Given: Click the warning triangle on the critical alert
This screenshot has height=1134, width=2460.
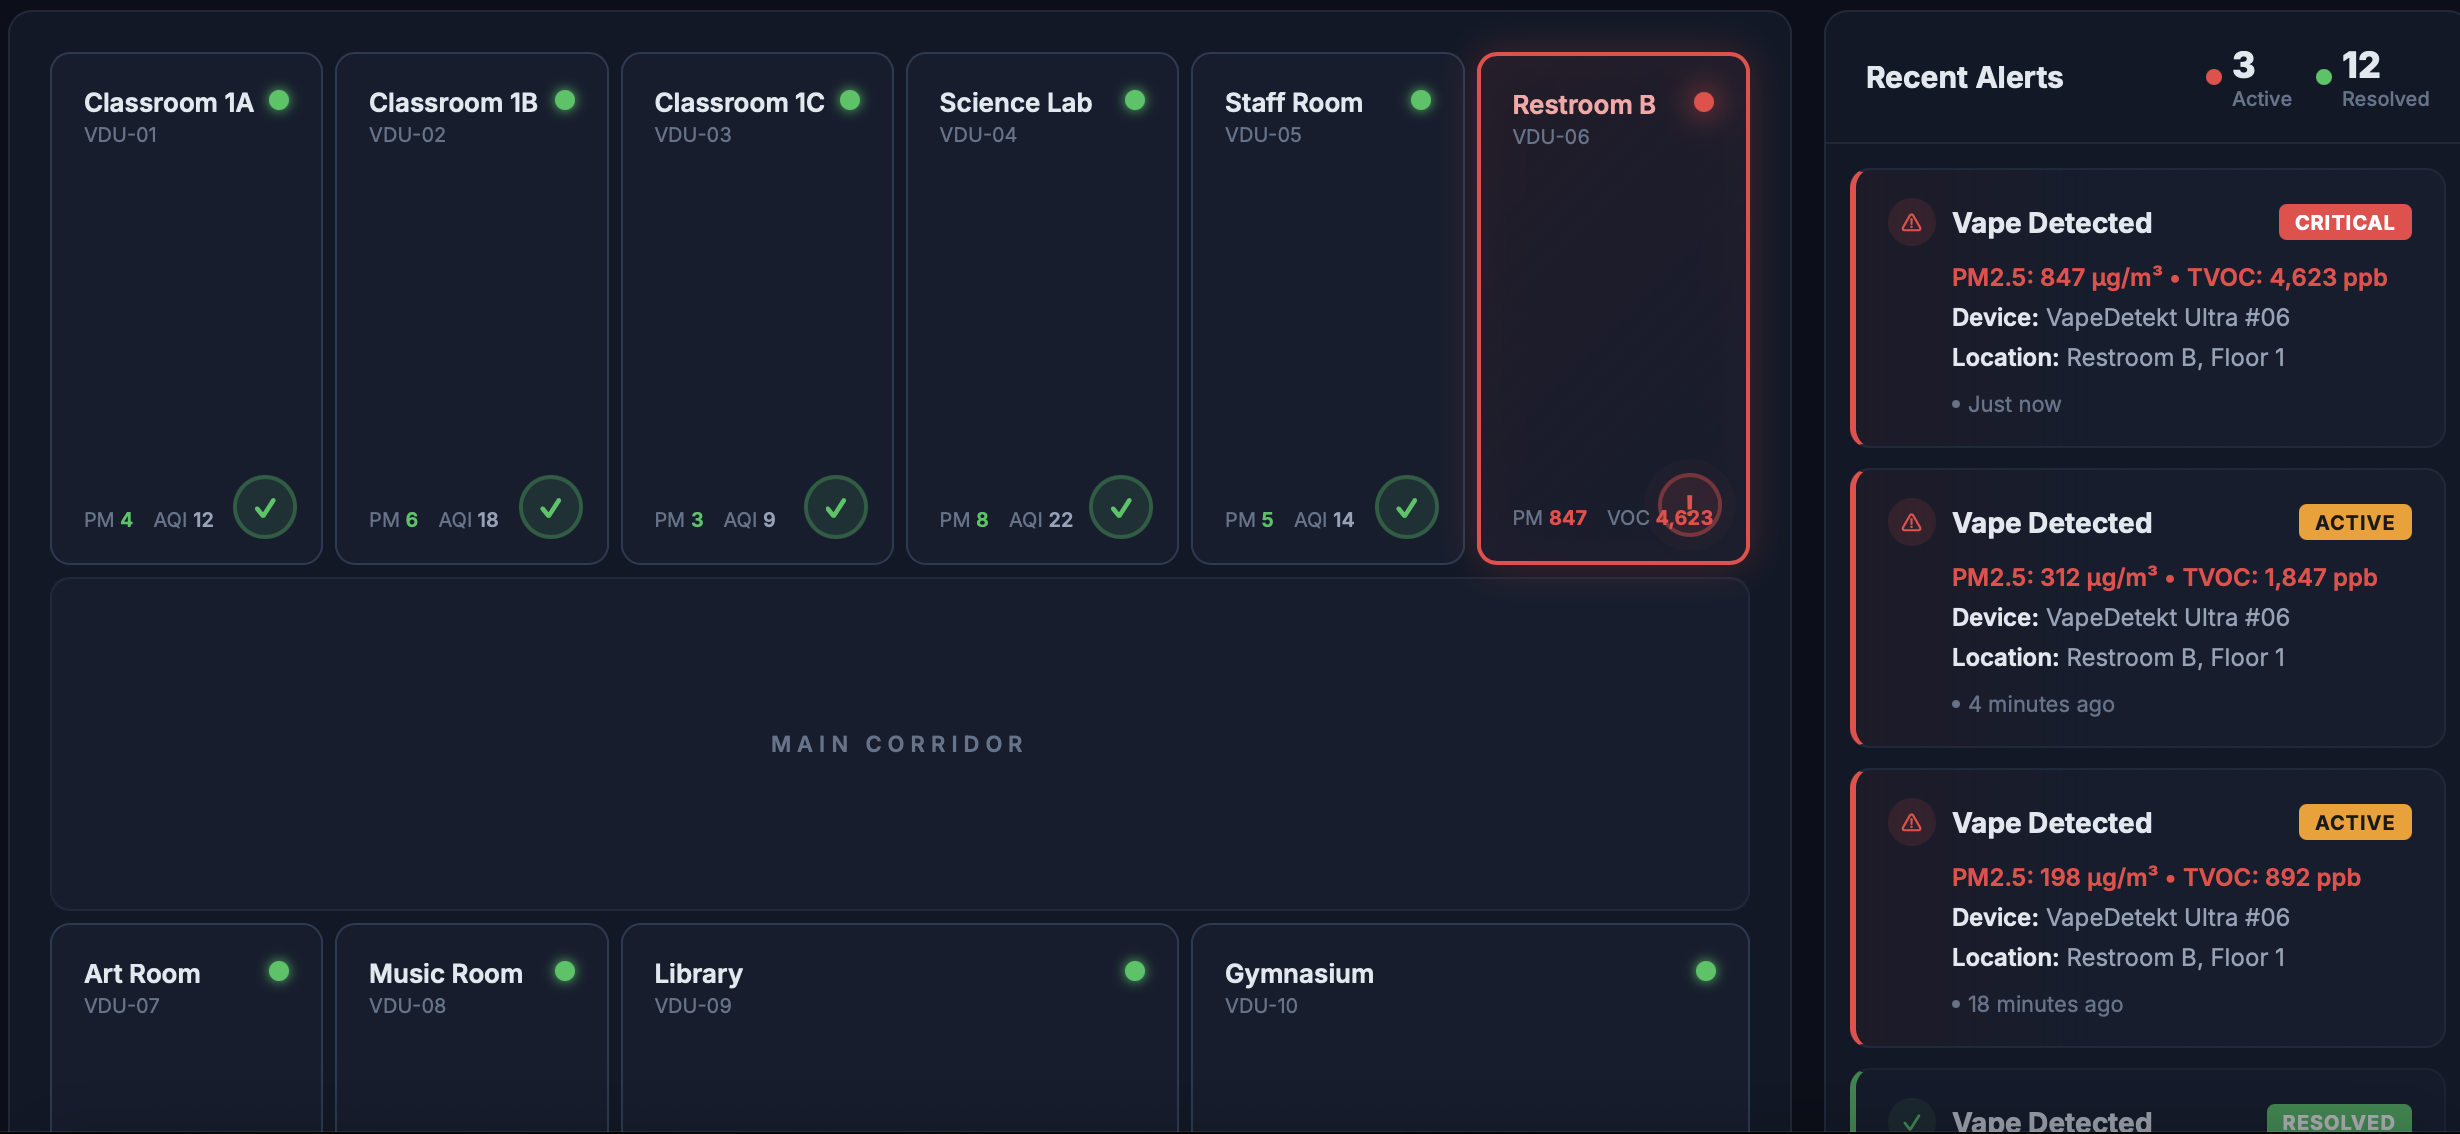Looking at the screenshot, I should click(1911, 222).
